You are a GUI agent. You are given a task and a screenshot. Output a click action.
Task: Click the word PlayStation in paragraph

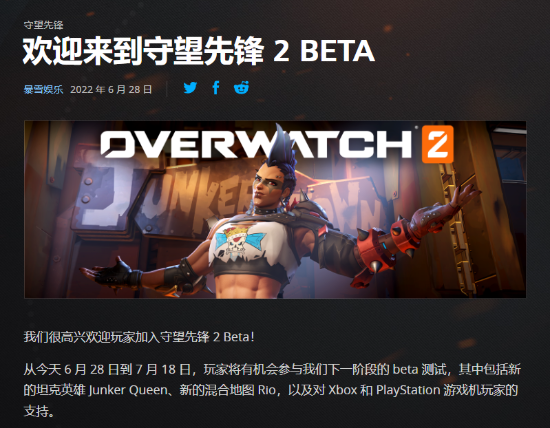[408, 390]
